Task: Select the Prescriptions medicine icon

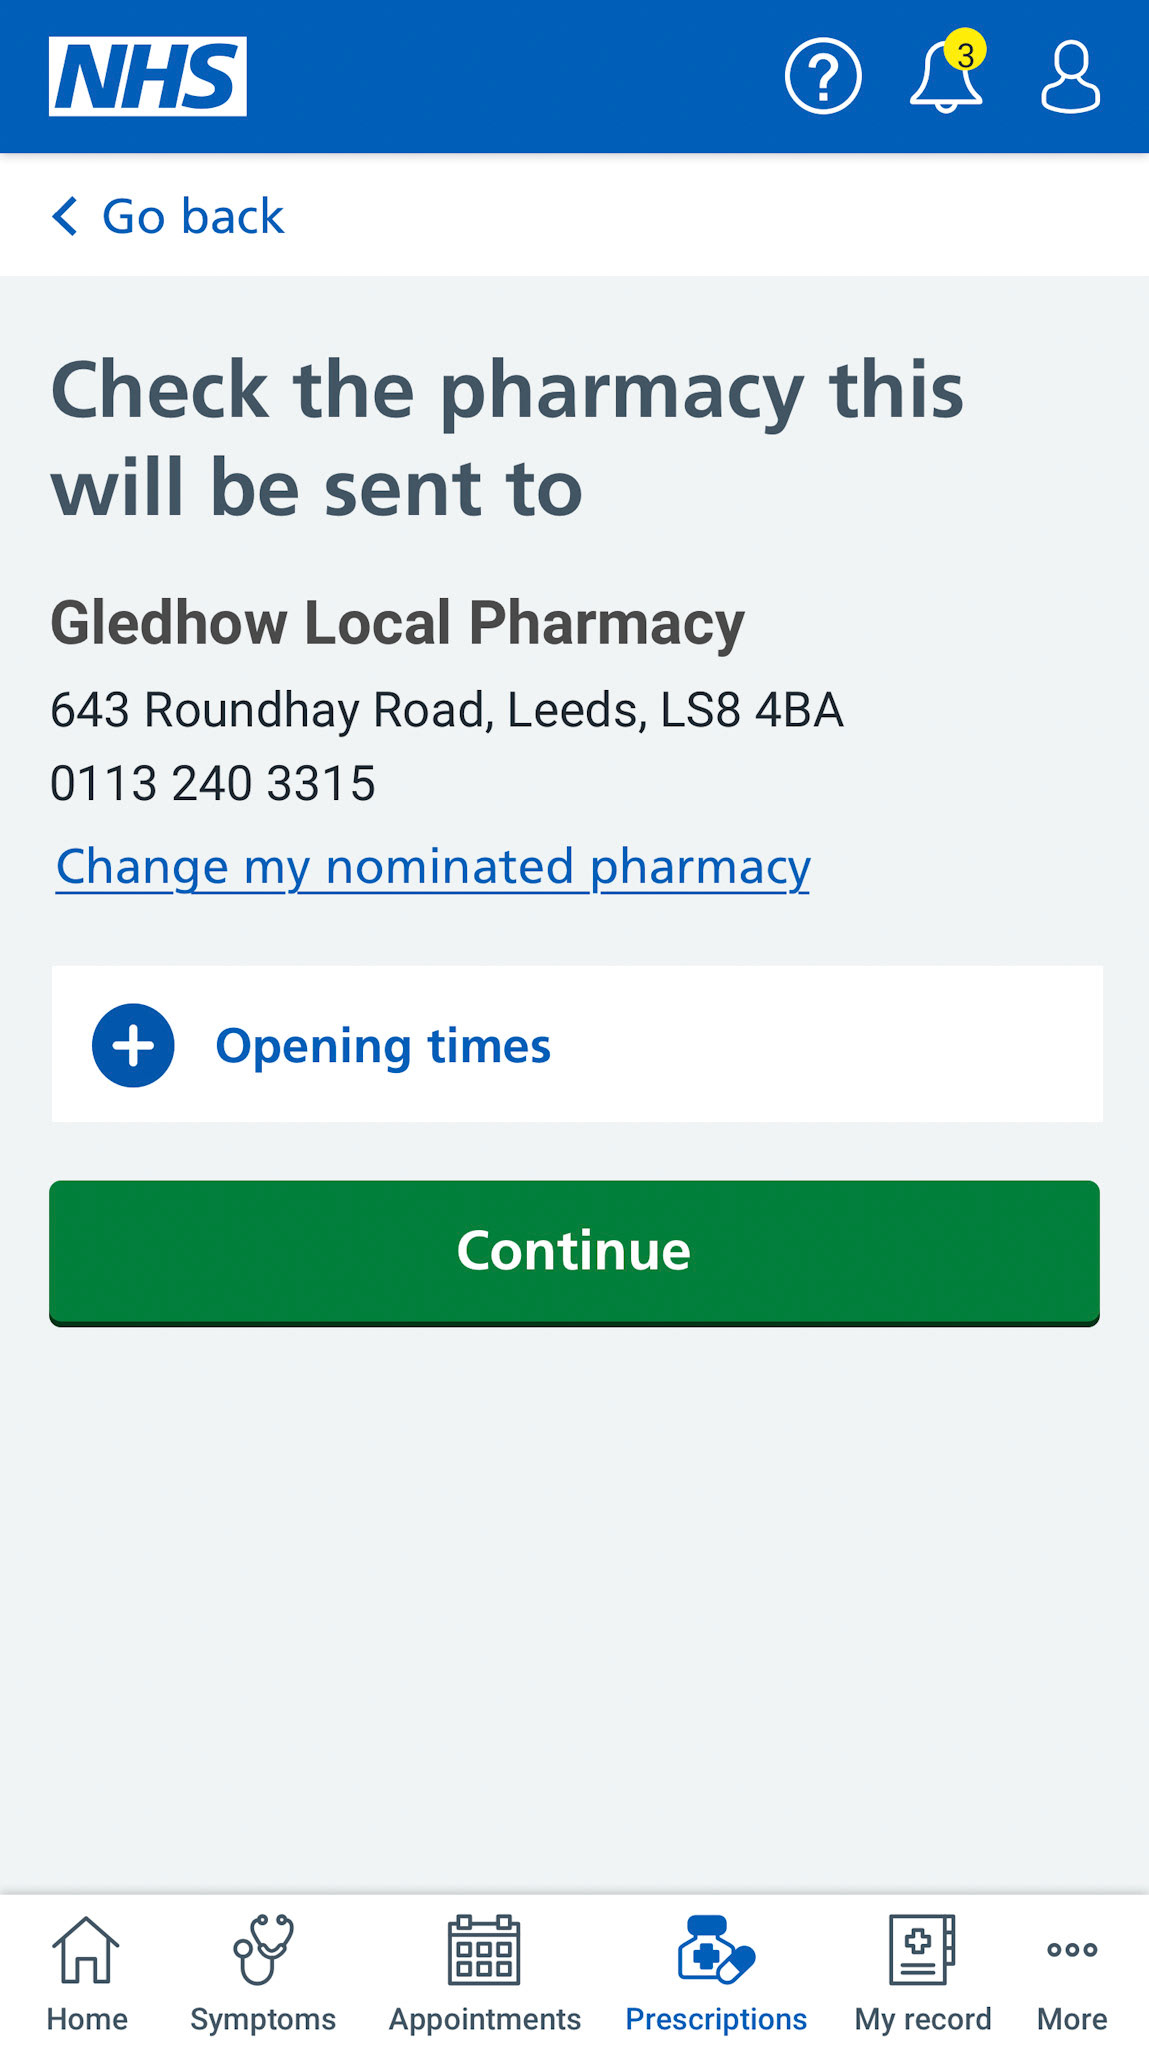Action: [x=716, y=1949]
